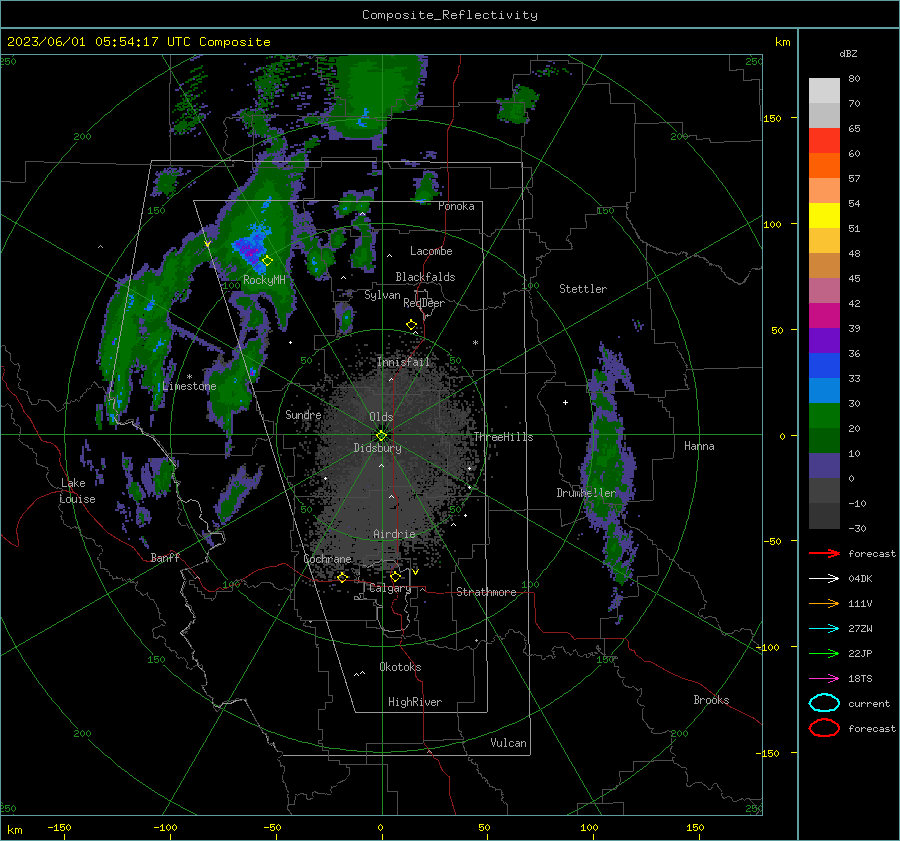Click the yellow radar-site diamond at Didsbury
This screenshot has height=841, width=900.
(381, 435)
